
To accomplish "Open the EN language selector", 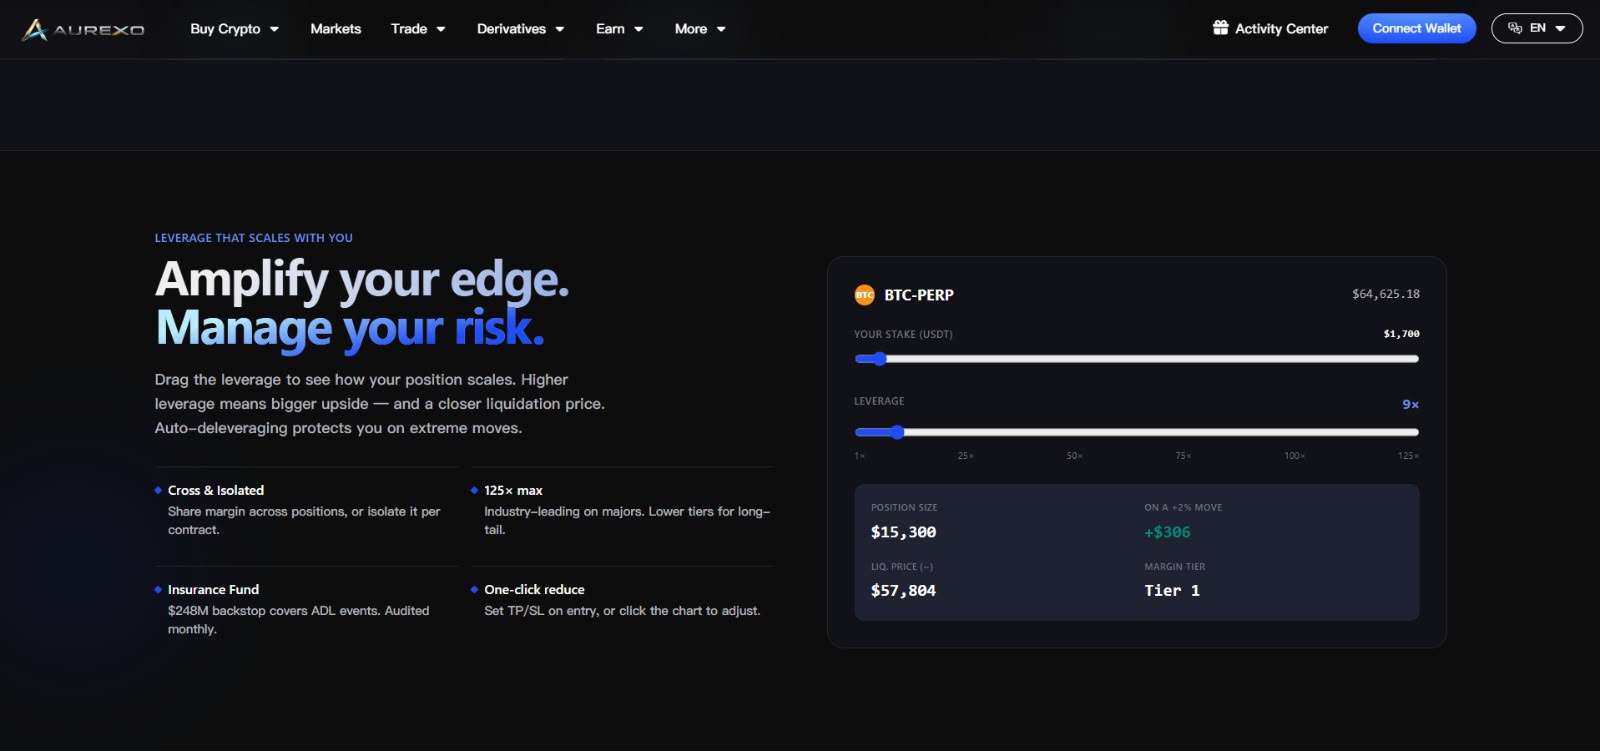I will (1537, 28).
